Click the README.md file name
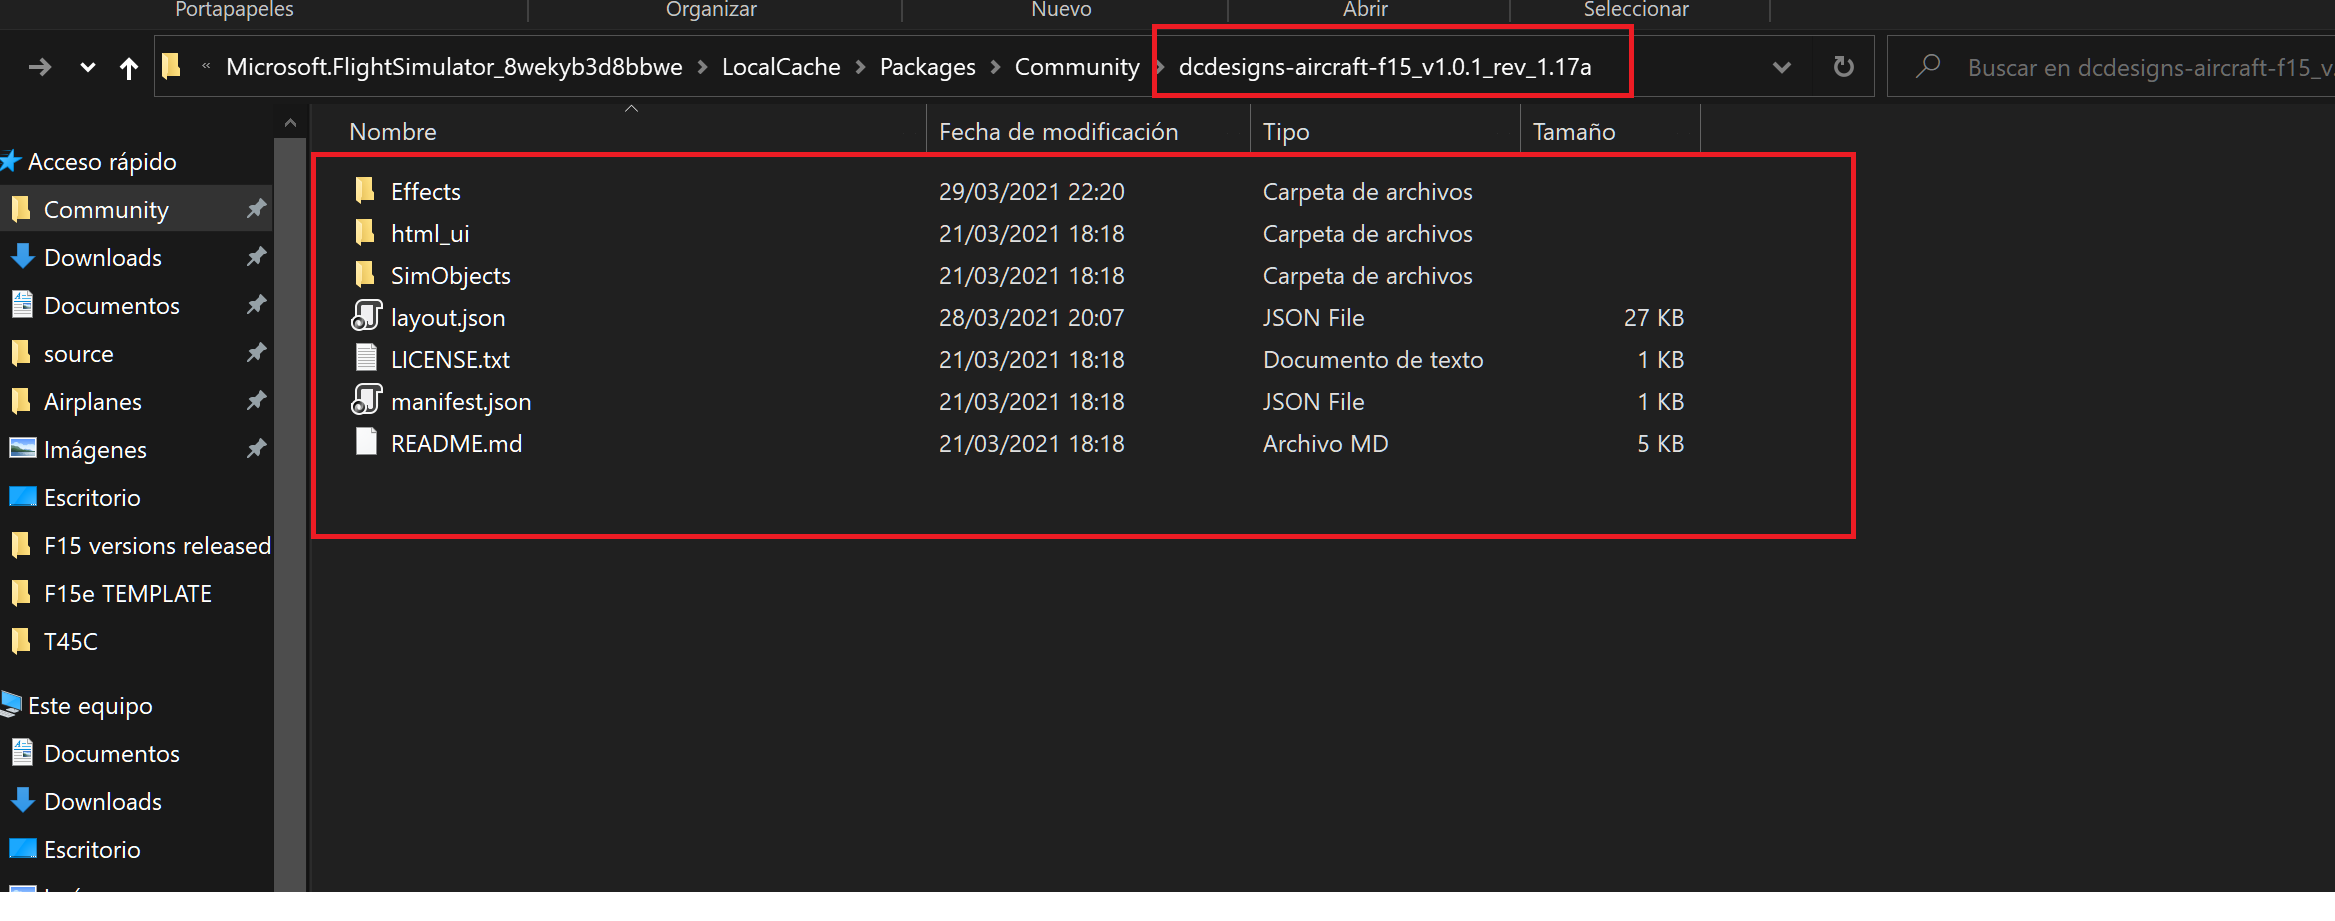This screenshot has height=921, width=2335. (x=456, y=443)
